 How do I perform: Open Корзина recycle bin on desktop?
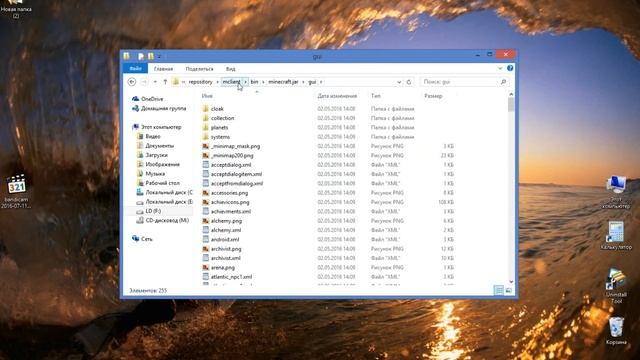click(616, 331)
